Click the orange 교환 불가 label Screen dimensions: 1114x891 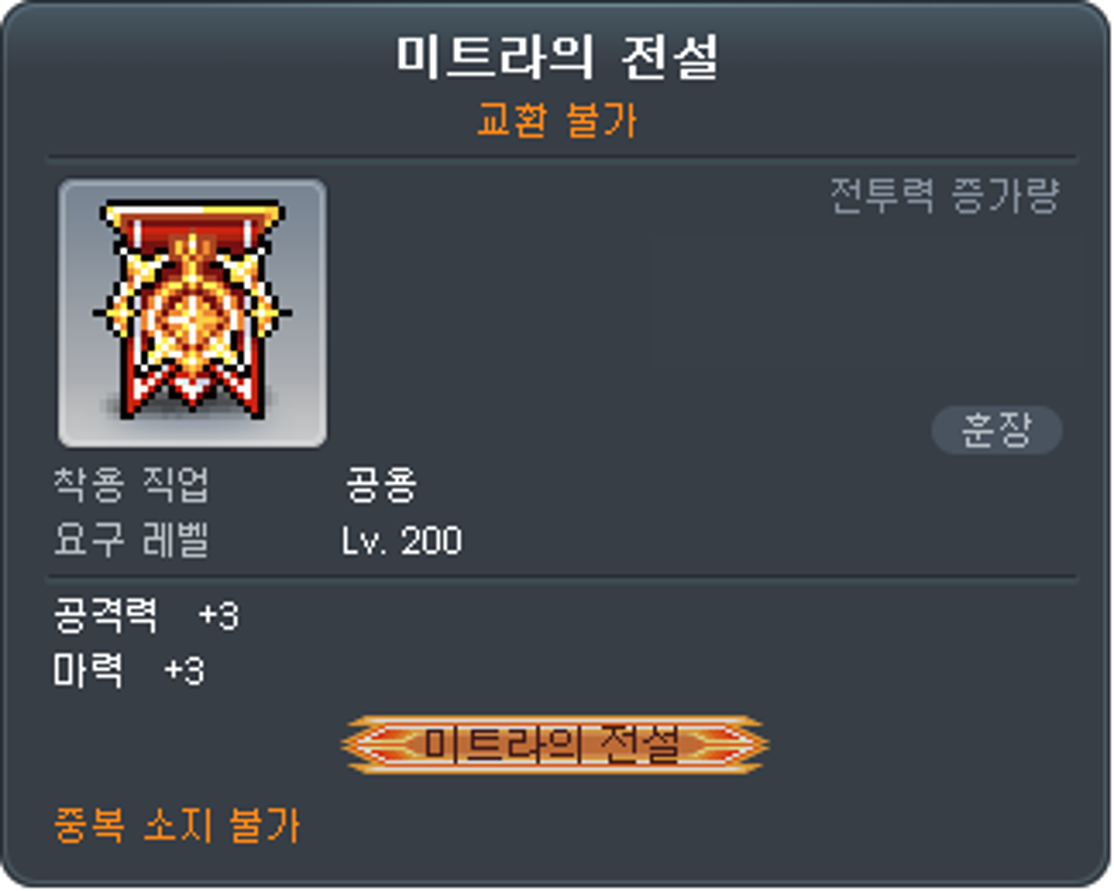point(558,119)
